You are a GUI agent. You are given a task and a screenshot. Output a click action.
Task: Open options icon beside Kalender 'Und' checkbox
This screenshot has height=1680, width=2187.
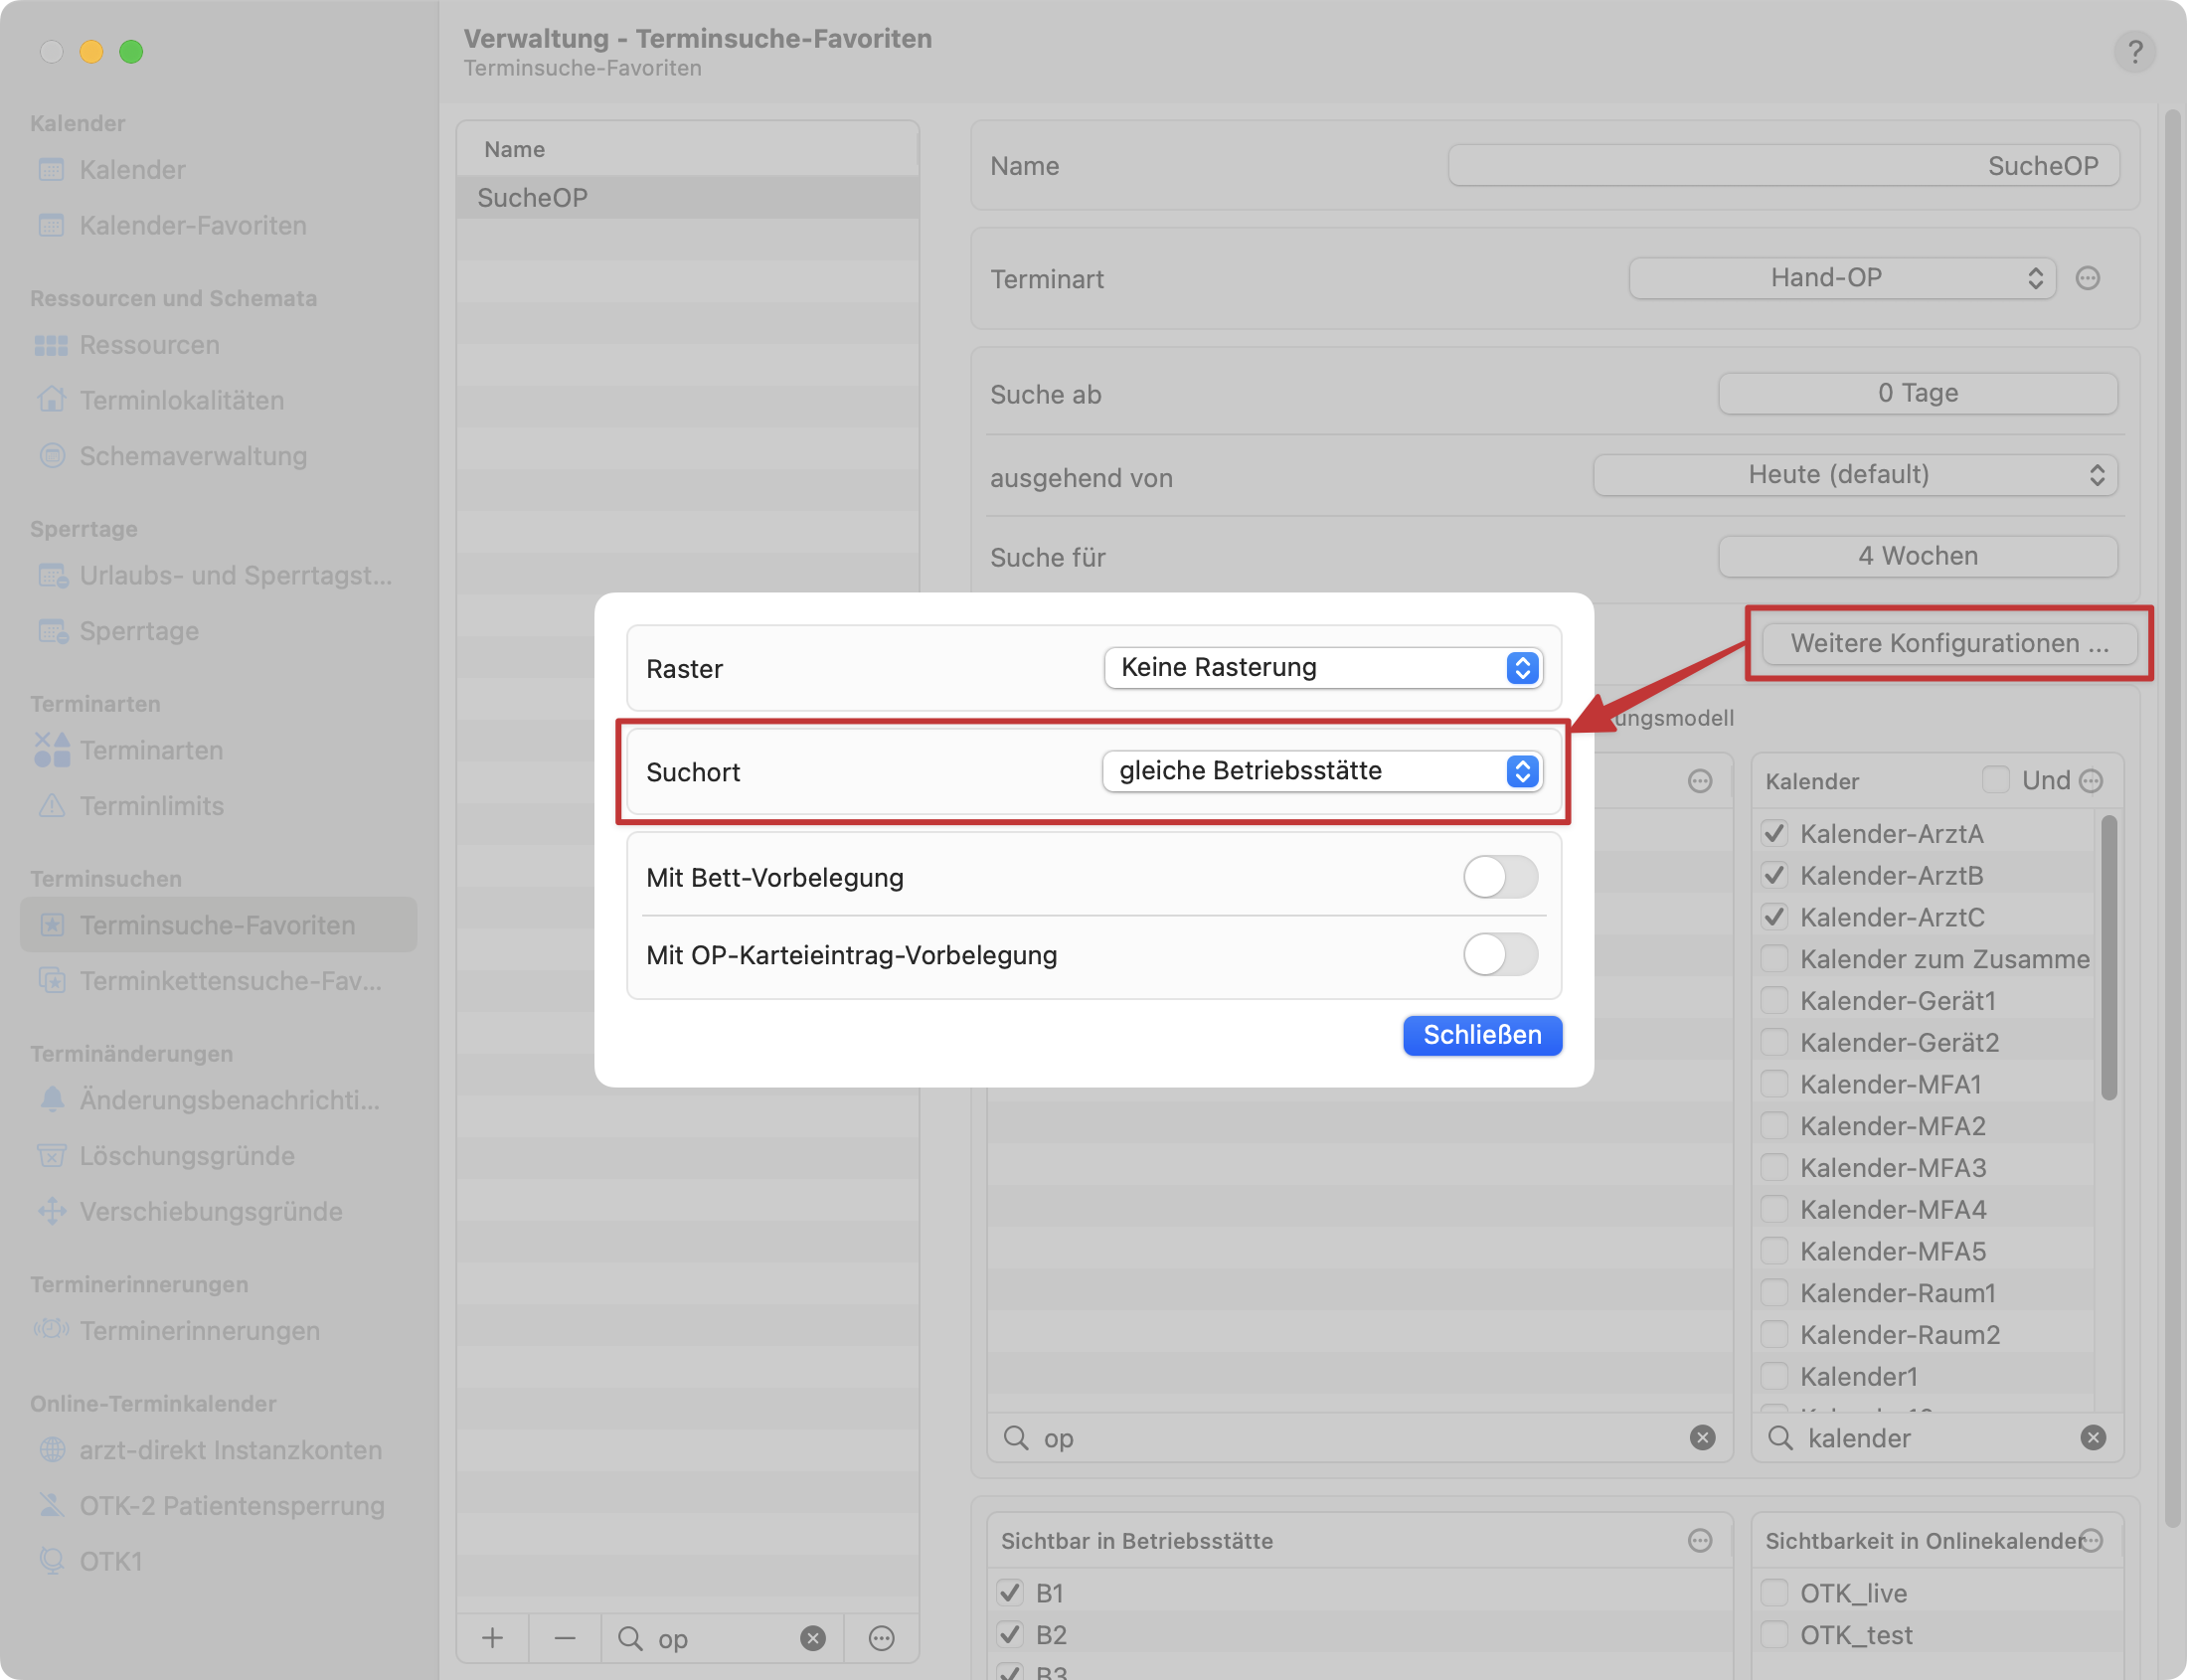click(x=2091, y=780)
